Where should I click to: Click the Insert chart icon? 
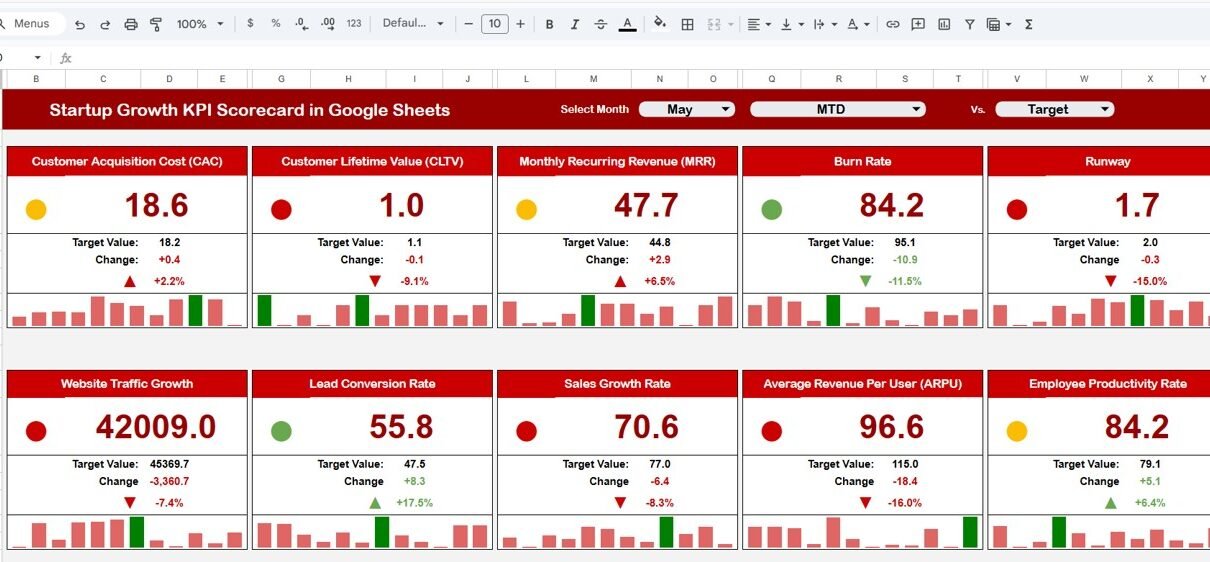coord(944,24)
